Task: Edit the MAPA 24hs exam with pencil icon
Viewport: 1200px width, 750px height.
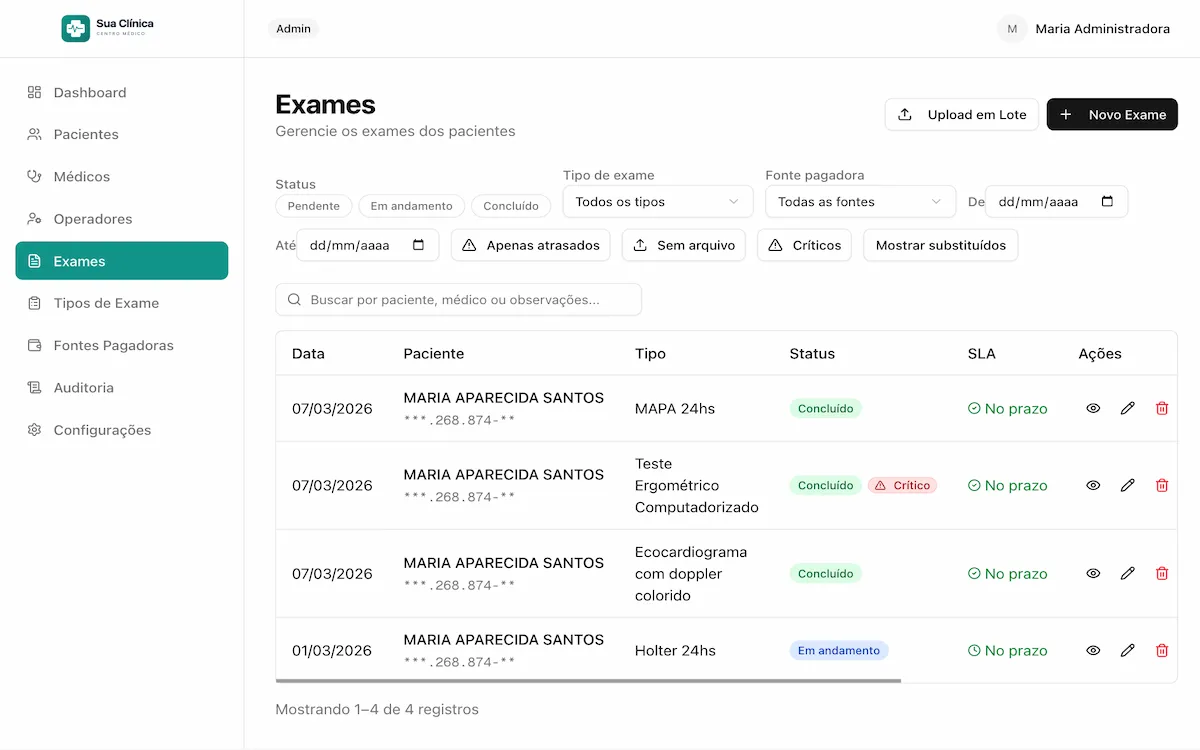Action: pyautogui.click(x=1127, y=408)
